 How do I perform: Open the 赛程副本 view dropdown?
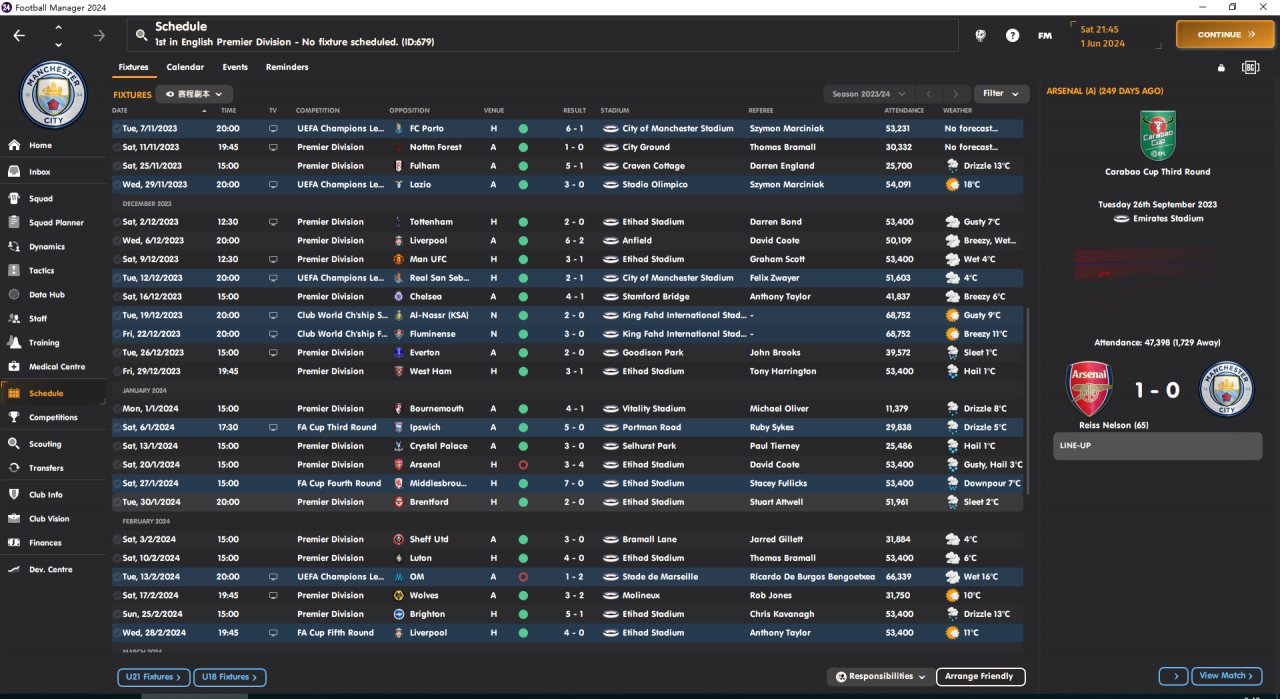194,94
